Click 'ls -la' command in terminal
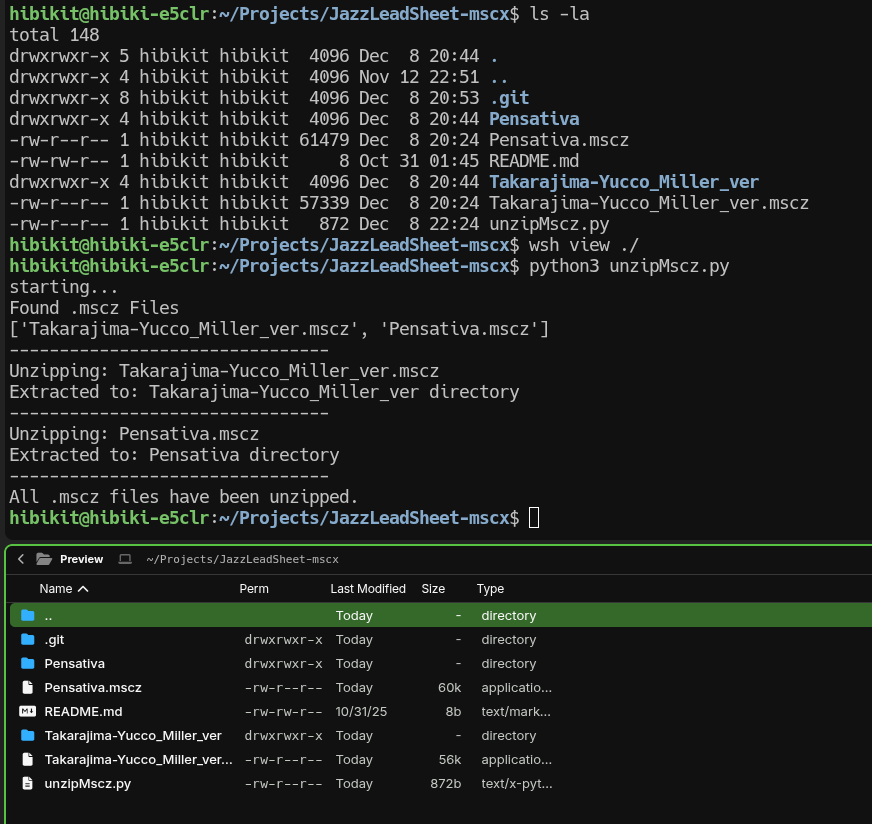The image size is (872, 824). 559,13
